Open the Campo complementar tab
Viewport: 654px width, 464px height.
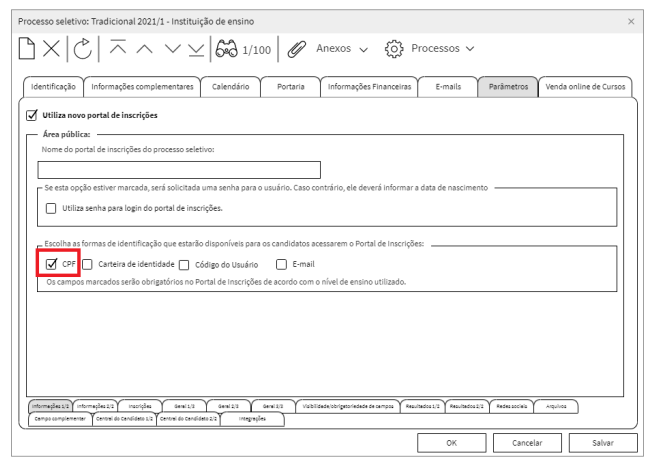(x=60, y=419)
